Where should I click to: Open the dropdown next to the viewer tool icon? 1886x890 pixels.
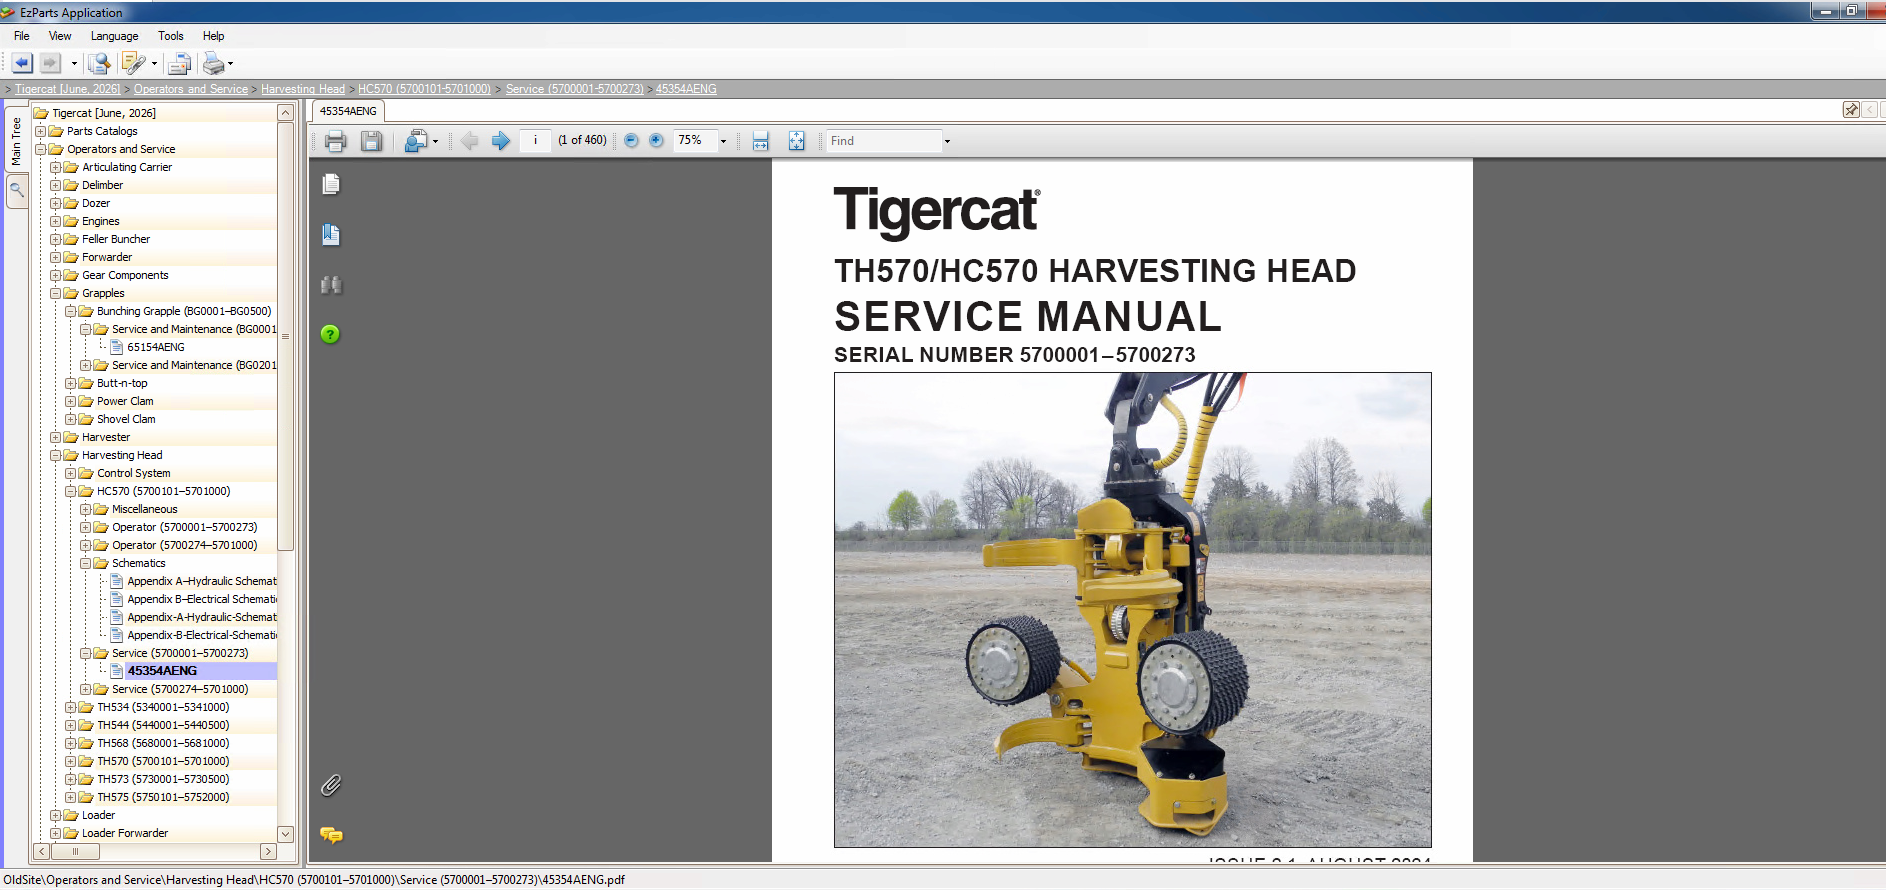[436, 142]
